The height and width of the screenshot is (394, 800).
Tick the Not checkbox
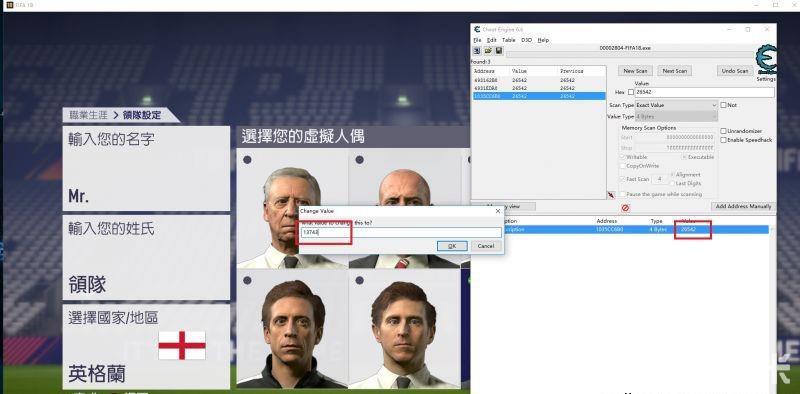pyautogui.click(x=723, y=105)
